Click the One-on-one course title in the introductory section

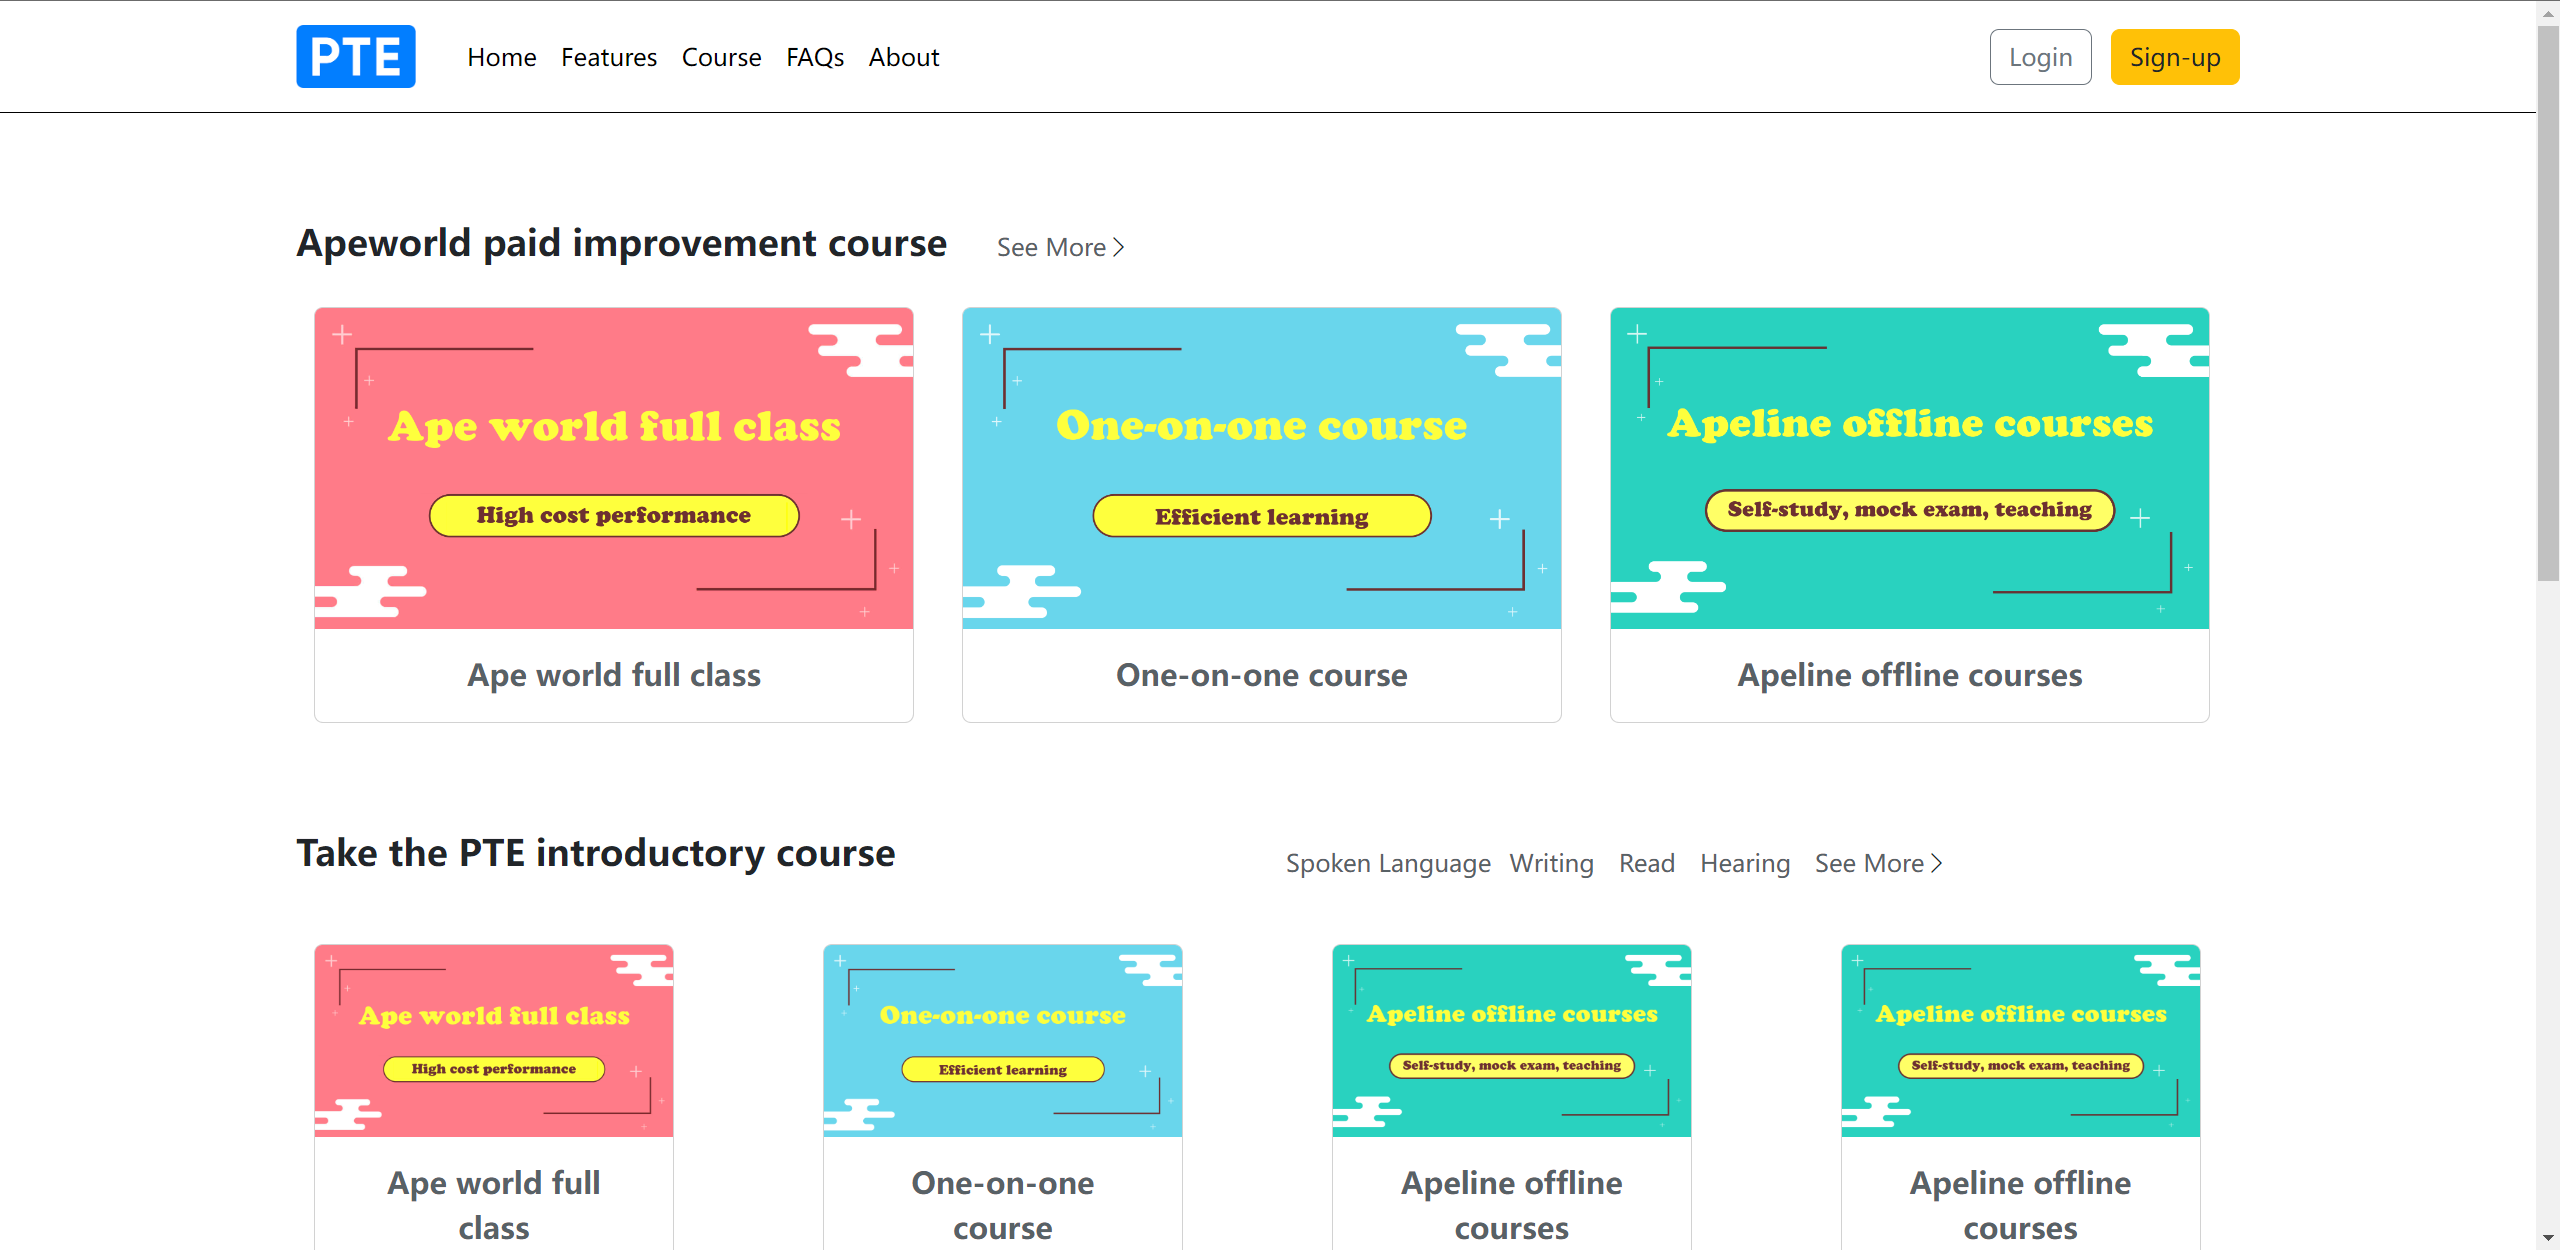[x=1003, y=1205]
